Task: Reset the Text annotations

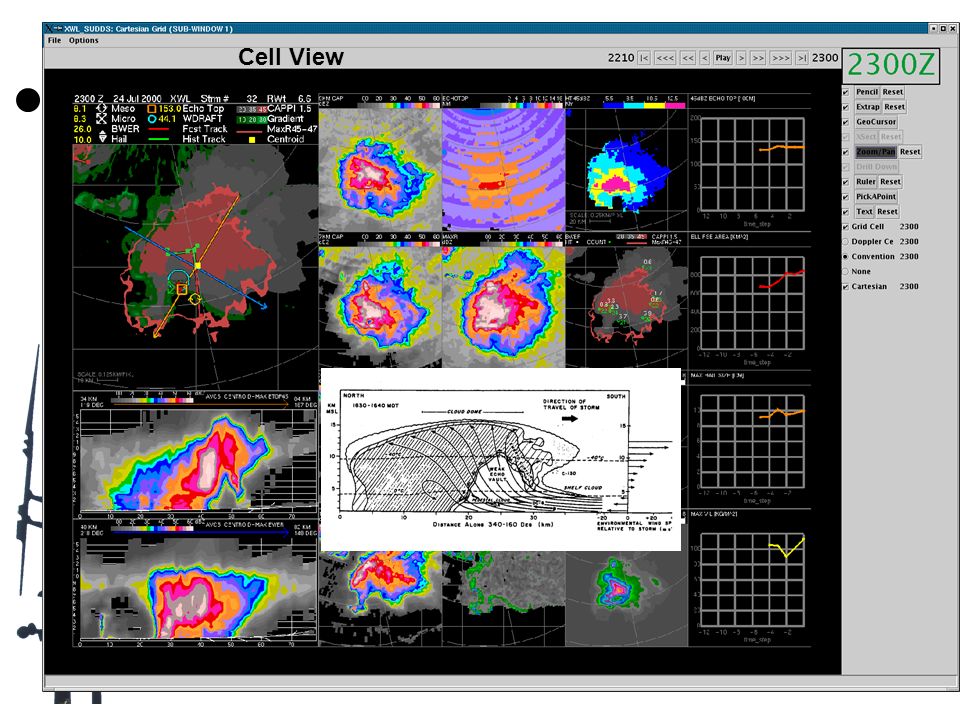Action: pyautogui.click(x=887, y=212)
